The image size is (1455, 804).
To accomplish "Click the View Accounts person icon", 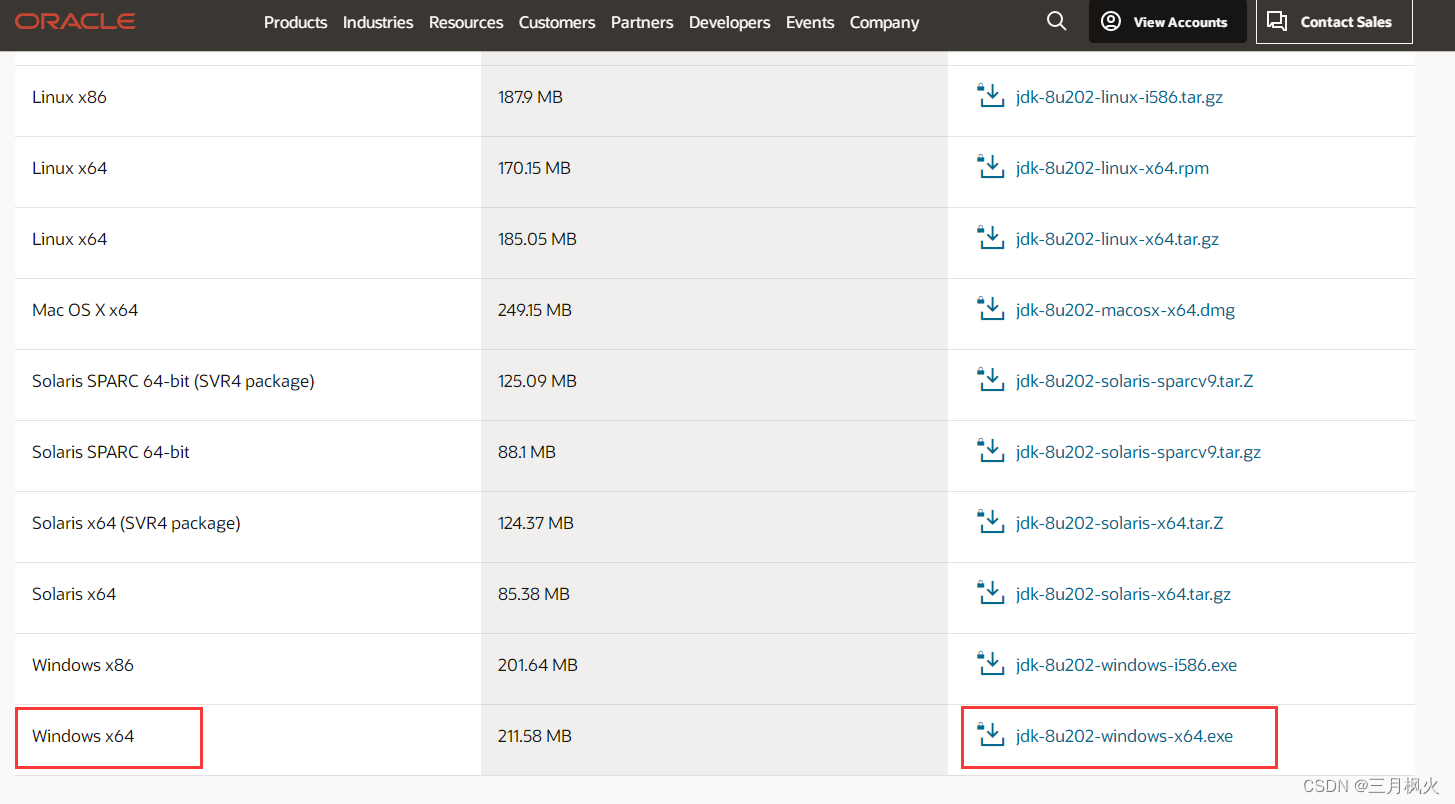I will pyautogui.click(x=1111, y=21).
